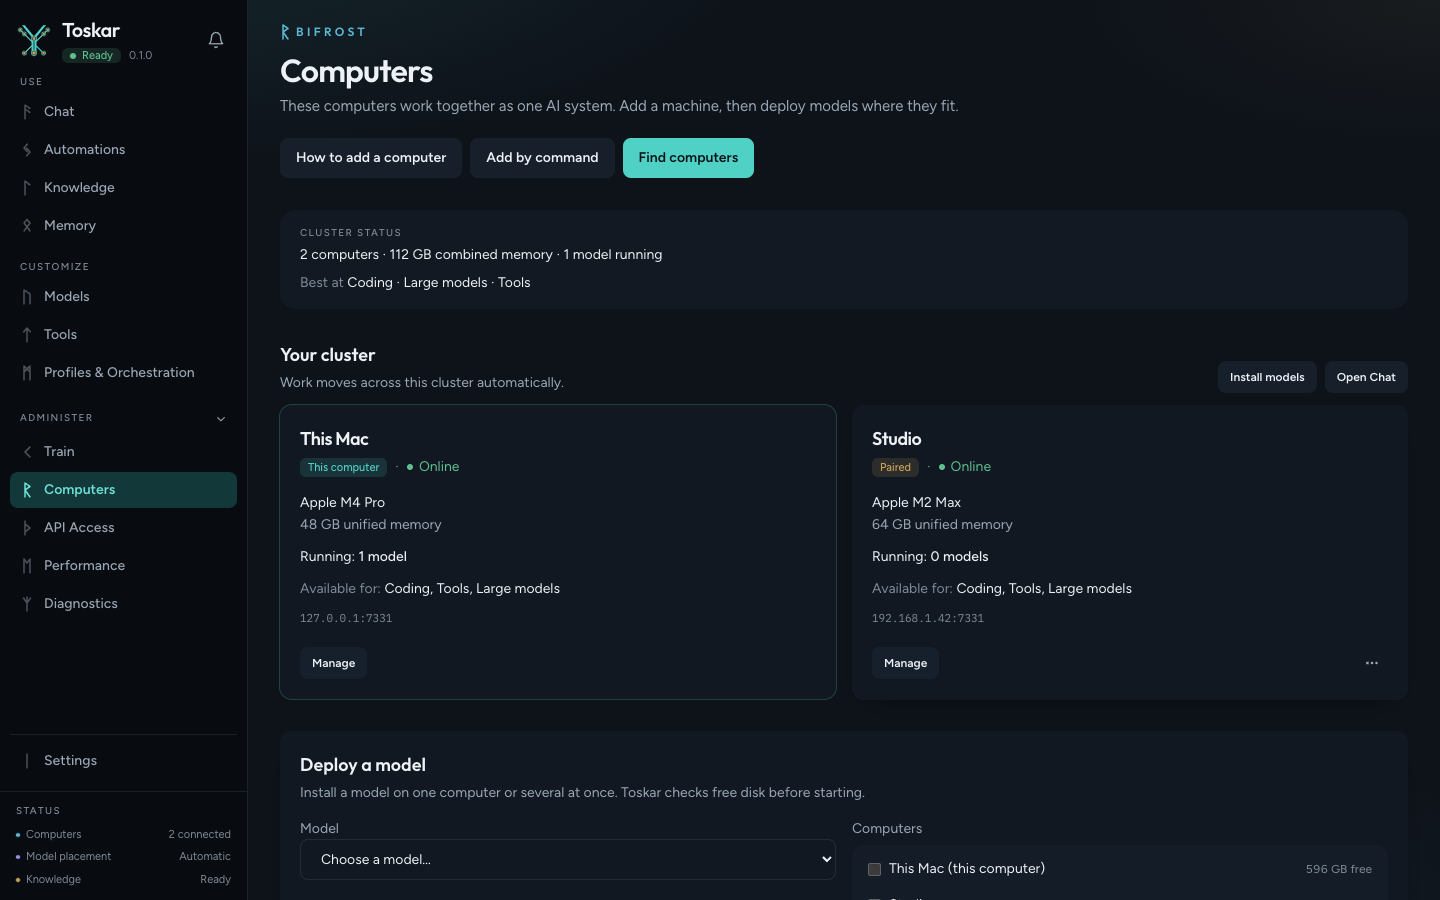Navigate to Performance in sidebar
The image size is (1440, 900).
123,566
